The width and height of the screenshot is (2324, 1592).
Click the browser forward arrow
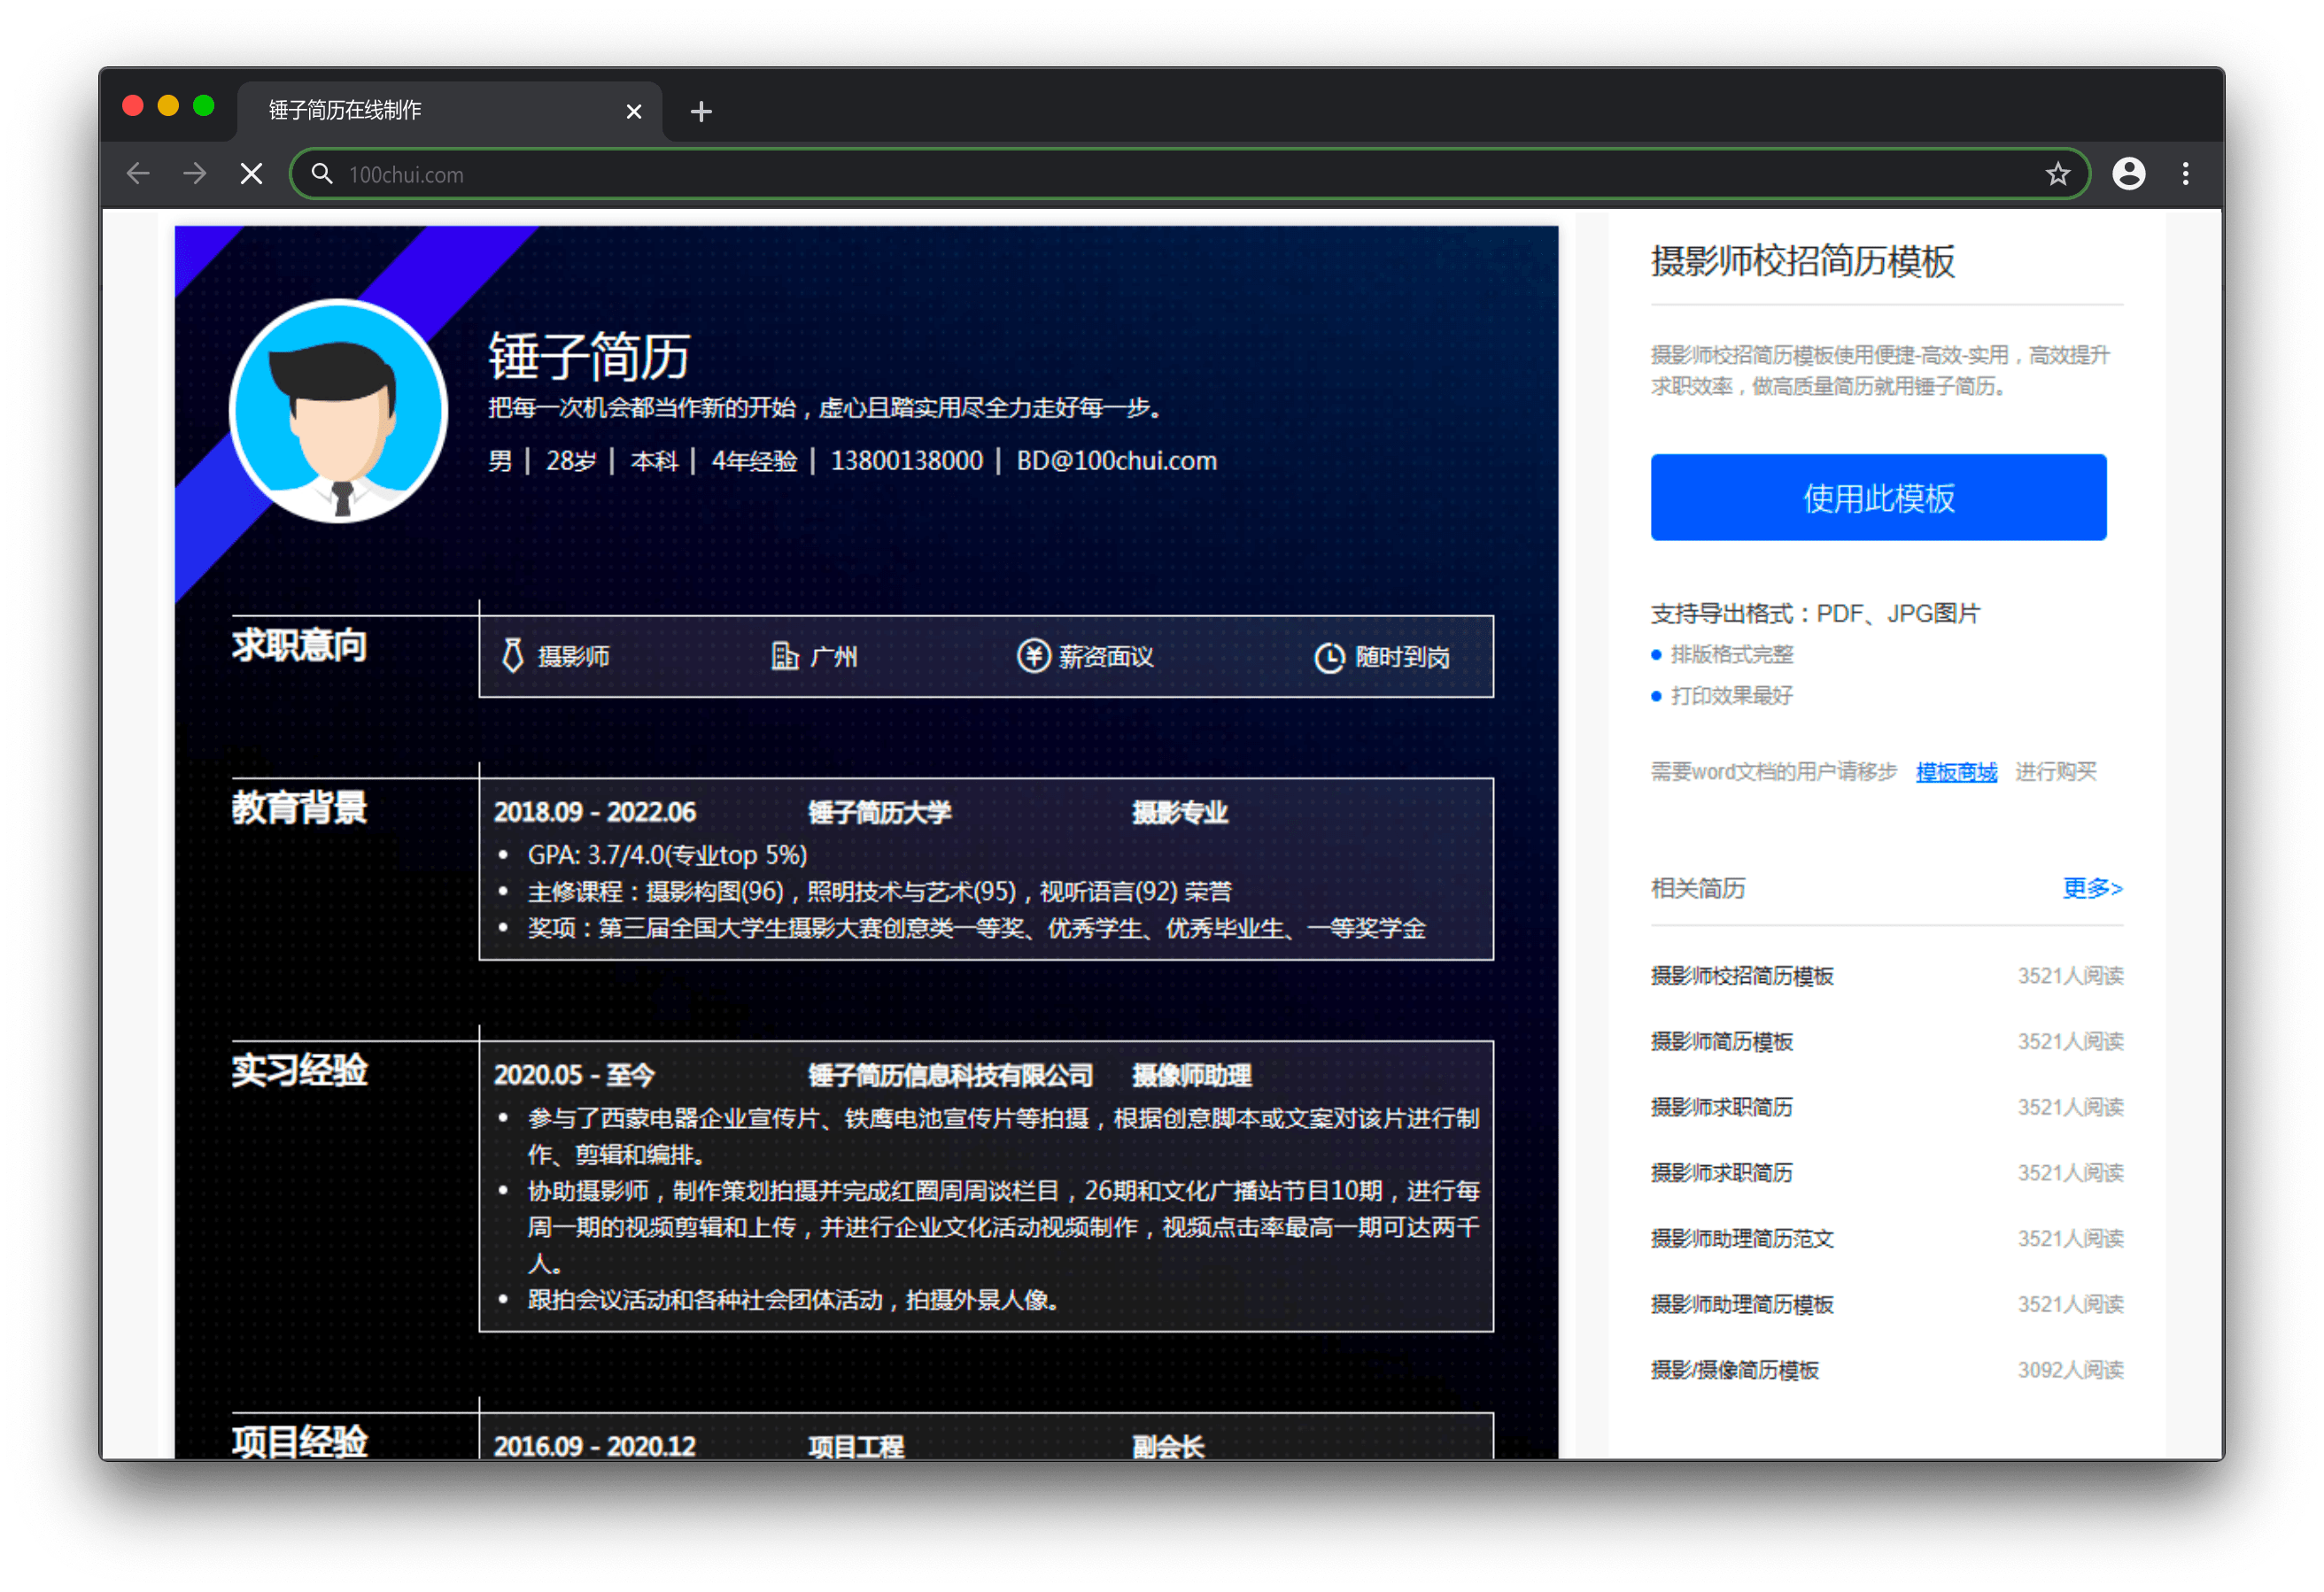point(195,174)
